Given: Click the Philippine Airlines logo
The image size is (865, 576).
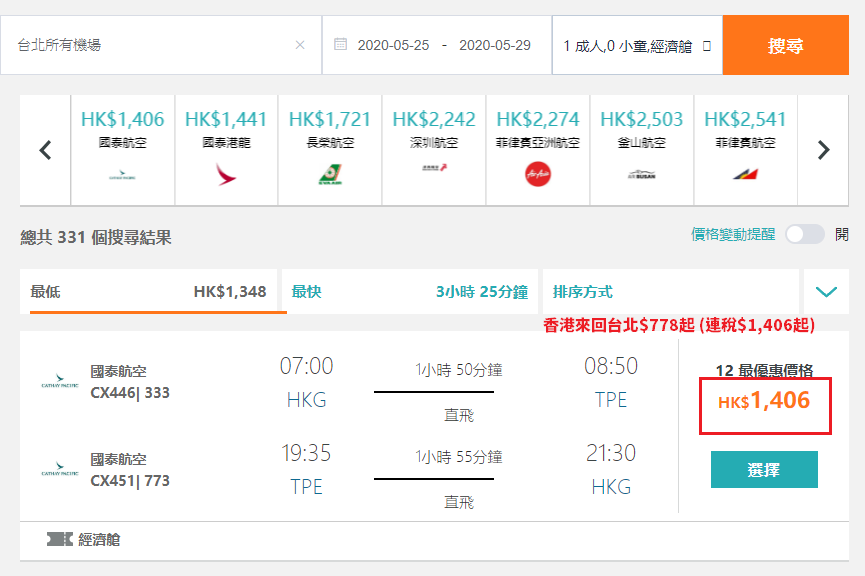Looking at the screenshot, I should (745, 174).
